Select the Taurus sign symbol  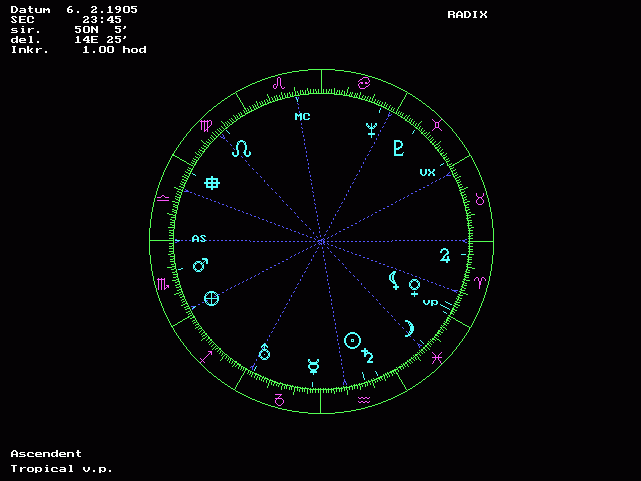coord(480,199)
